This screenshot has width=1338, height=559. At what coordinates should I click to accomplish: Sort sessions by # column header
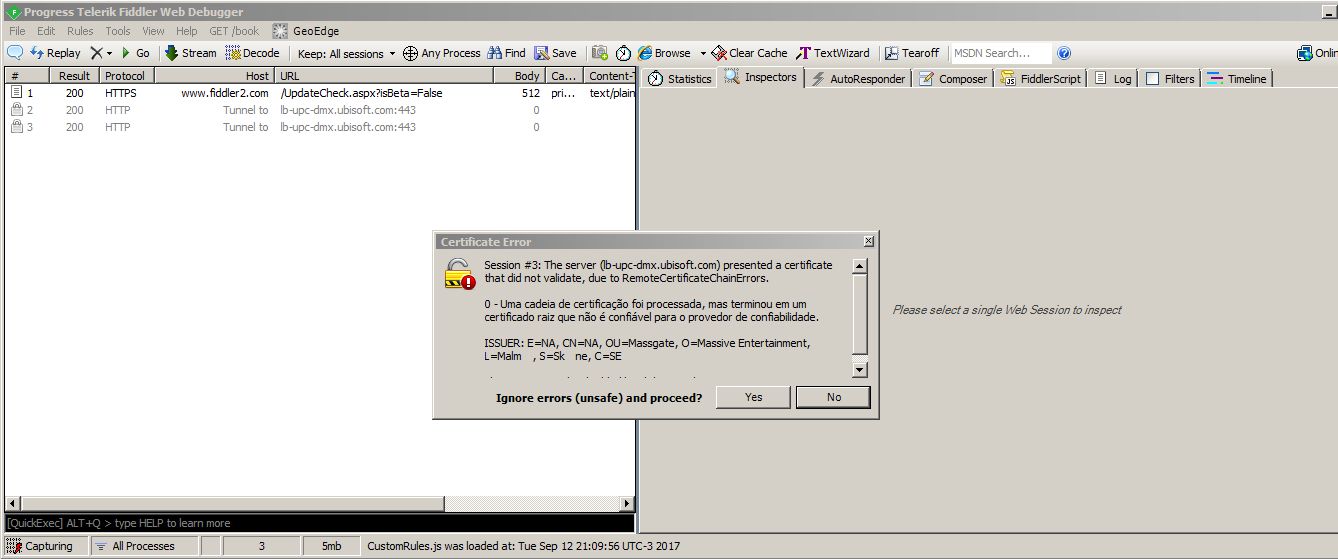26,76
